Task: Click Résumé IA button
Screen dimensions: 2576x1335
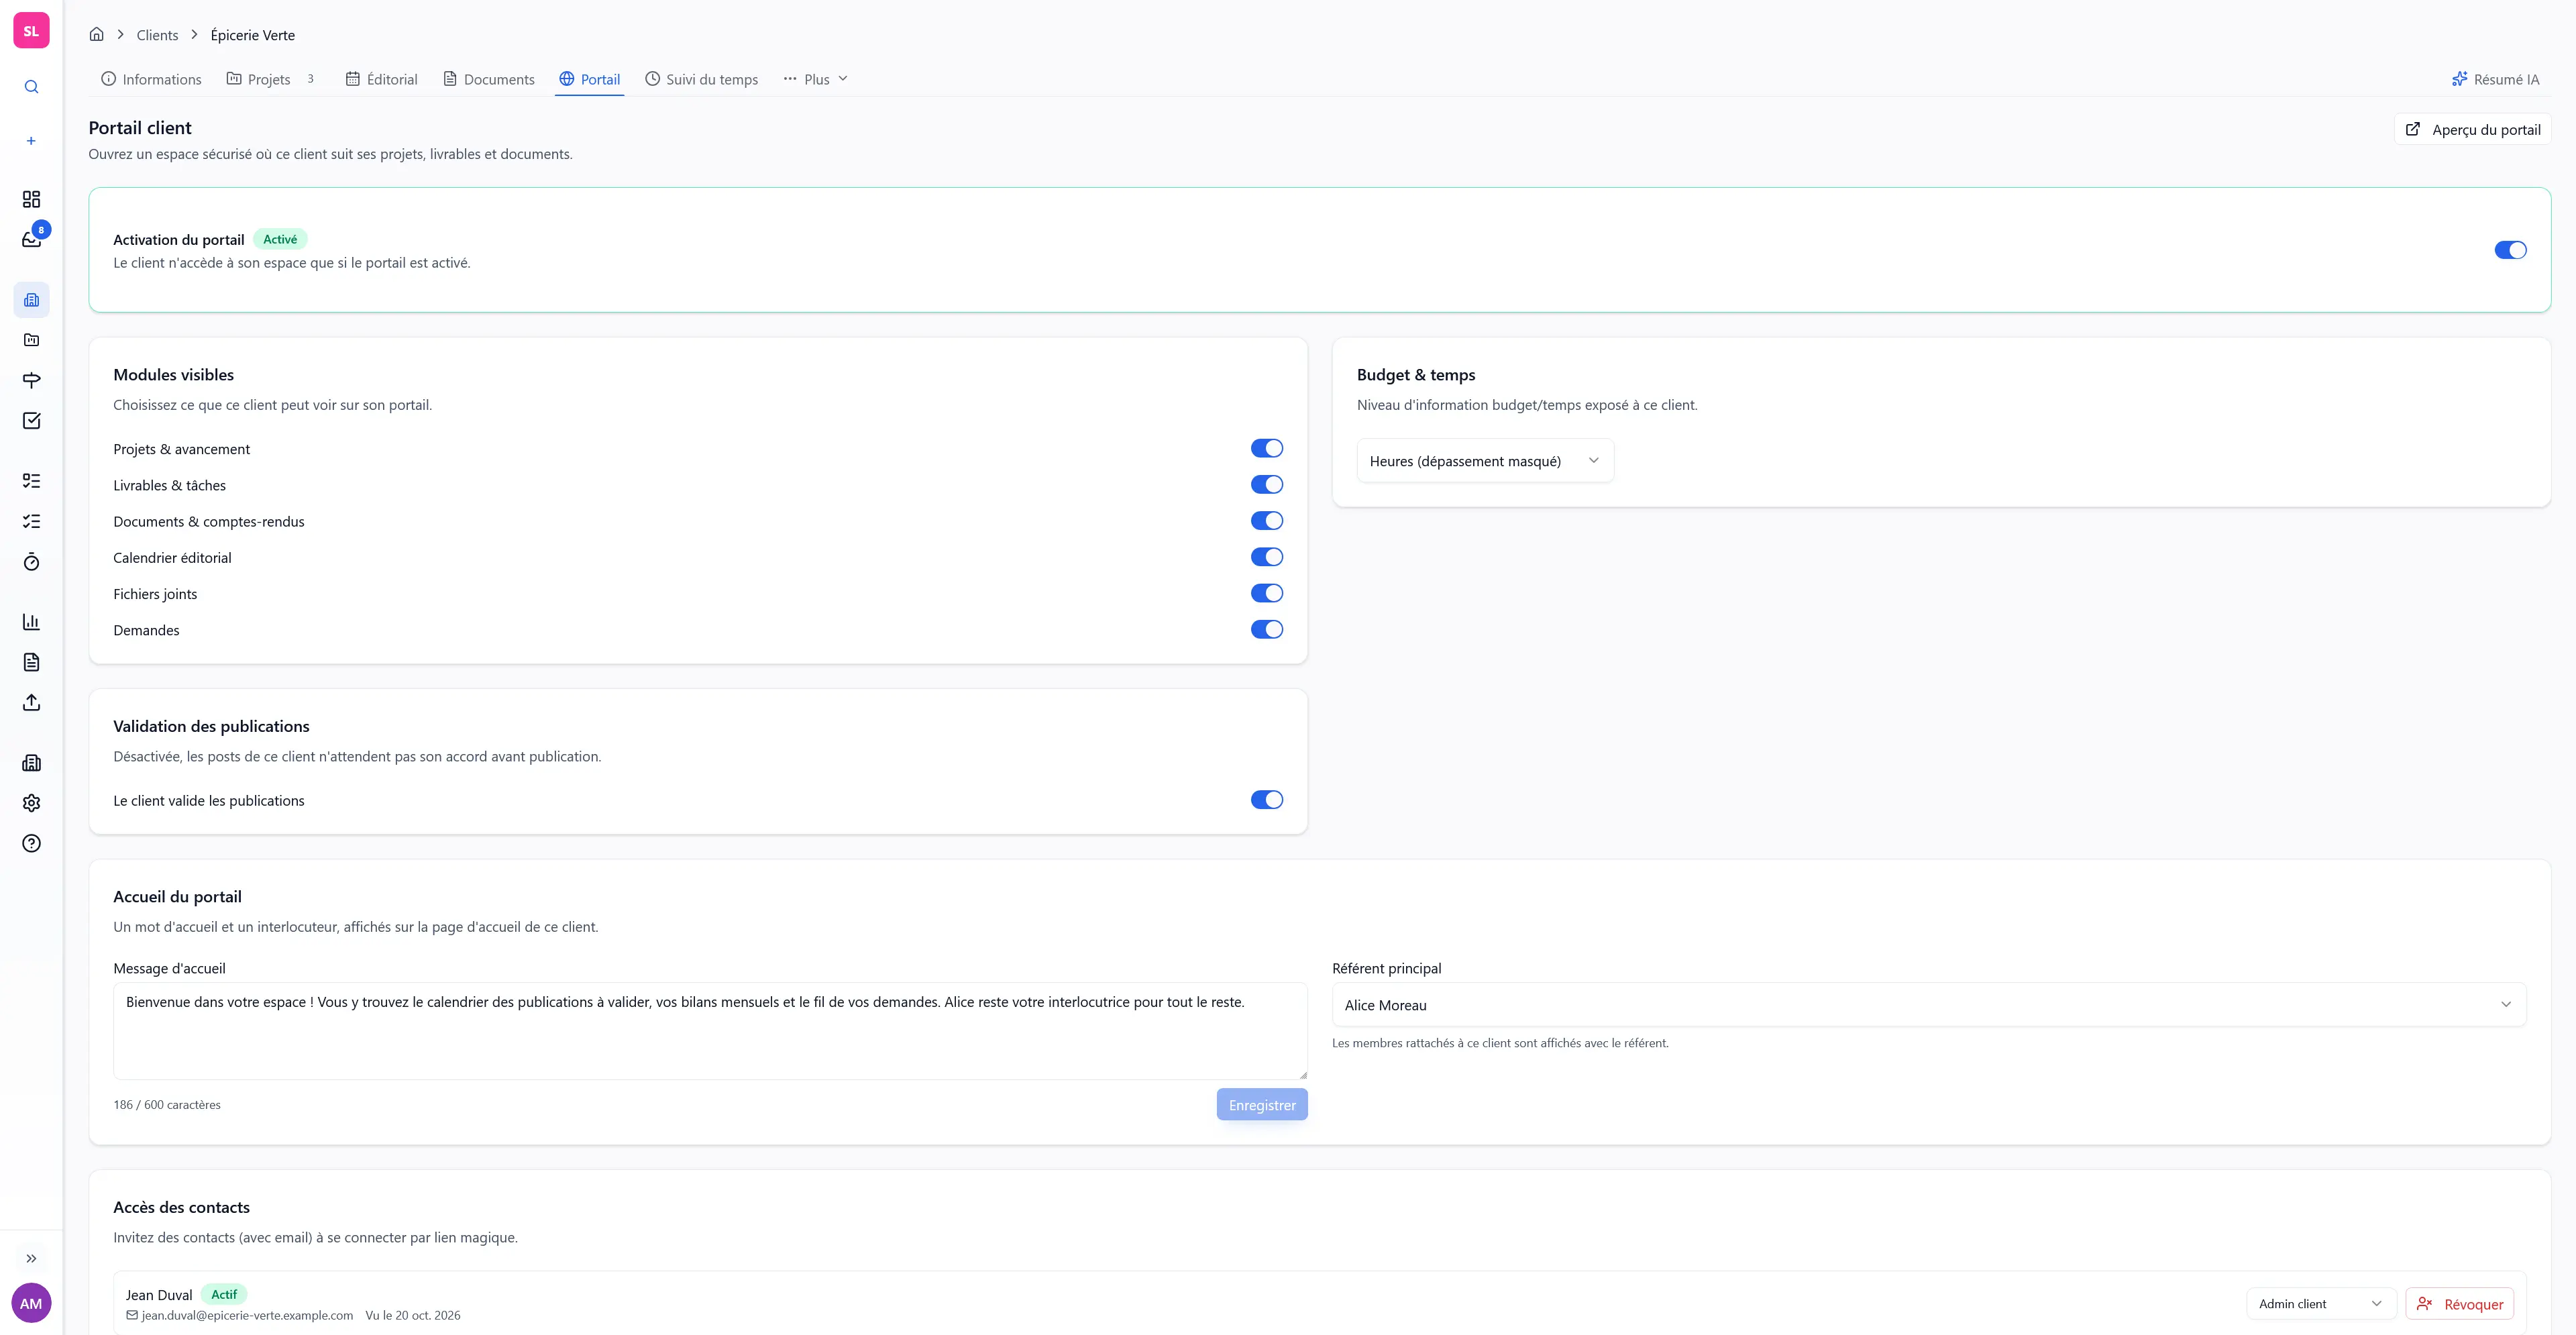Action: pyautogui.click(x=2495, y=79)
